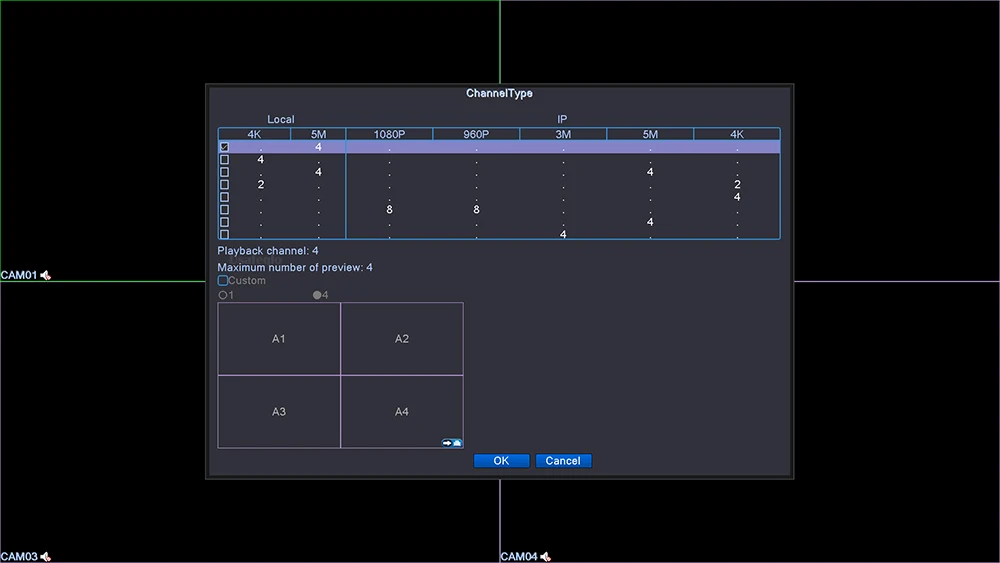The image size is (1000, 563).
Task: Select preview cell A2
Action: coord(402,339)
